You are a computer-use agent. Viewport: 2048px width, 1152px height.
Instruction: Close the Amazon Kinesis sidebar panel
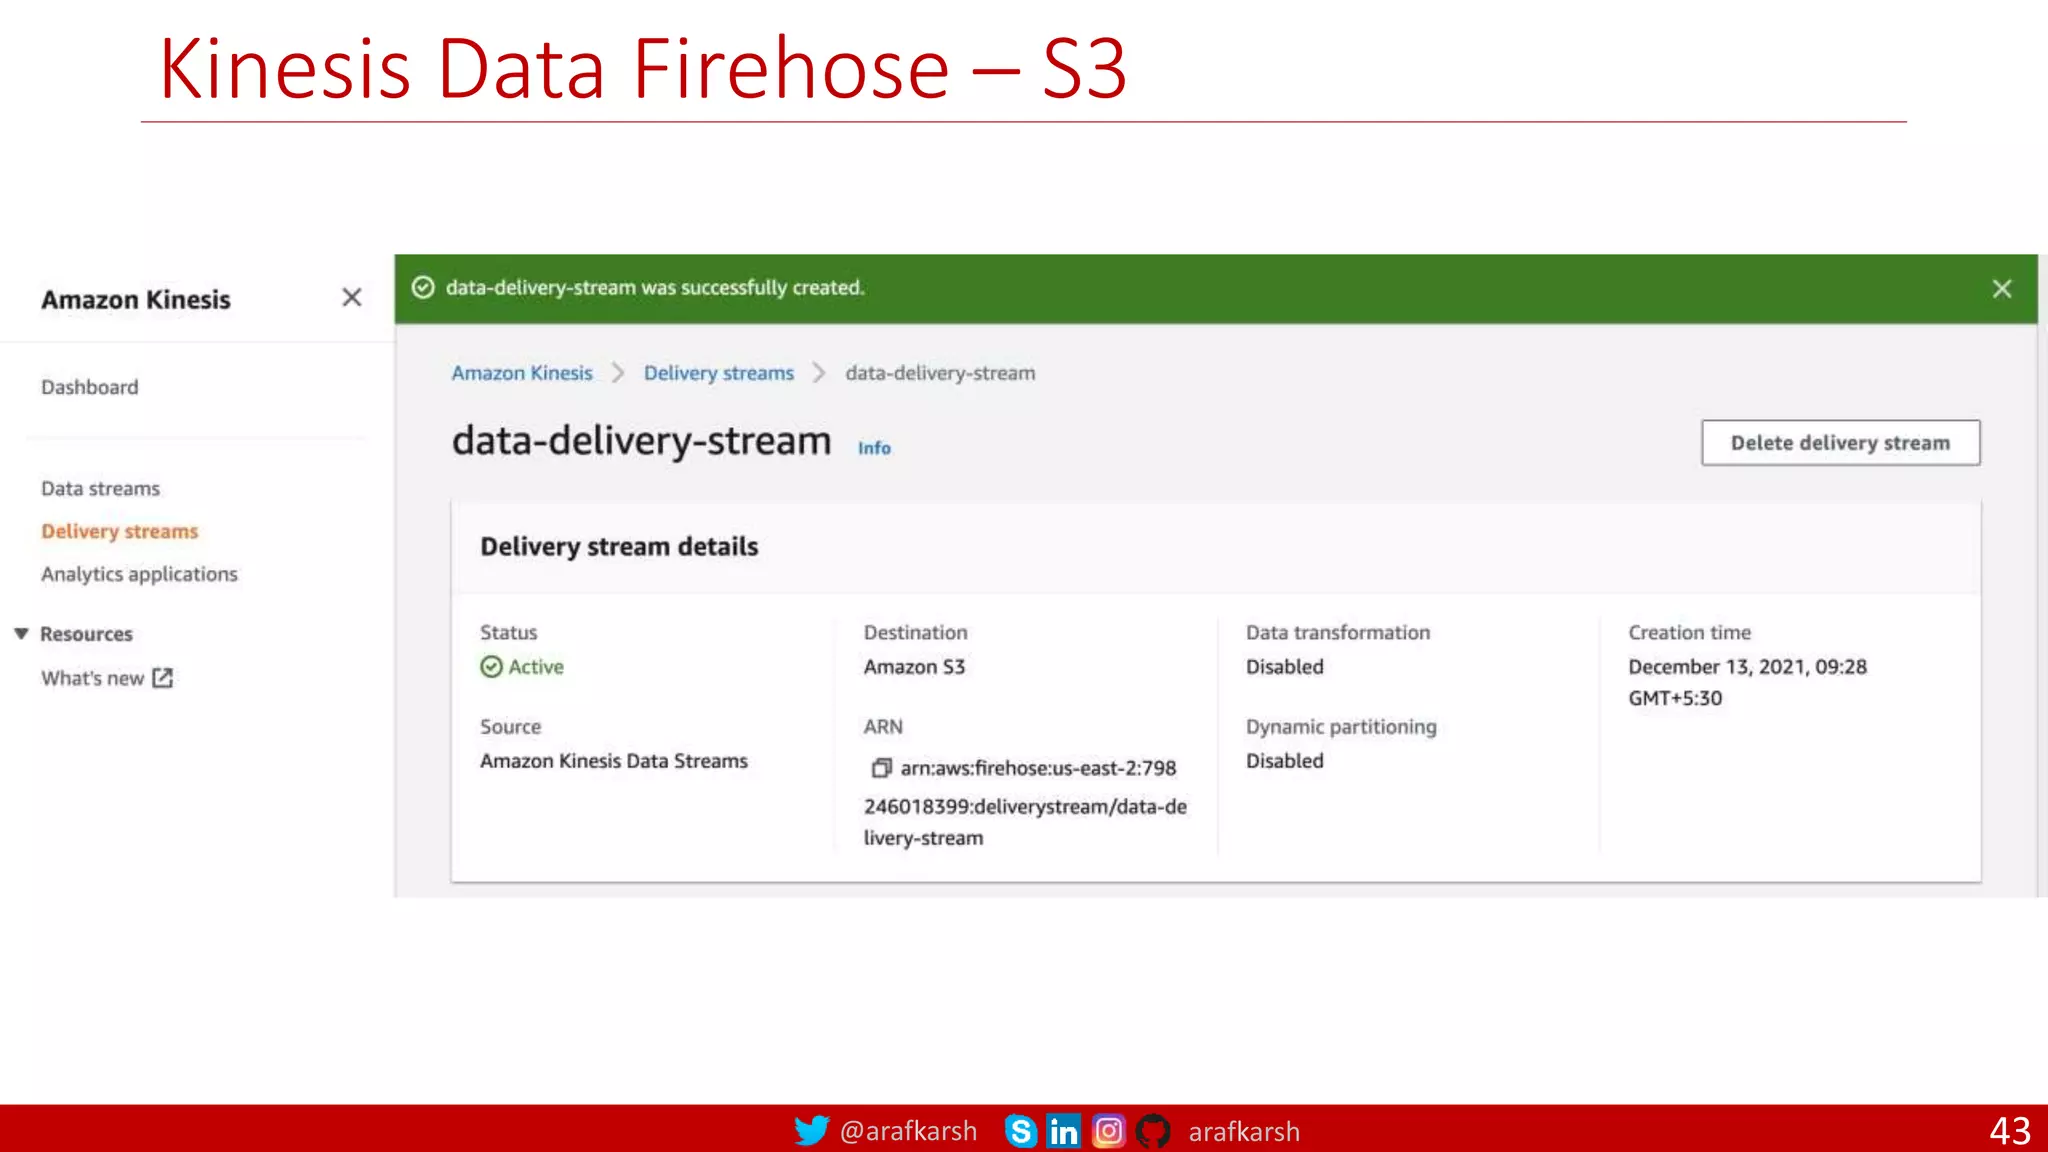point(351,298)
